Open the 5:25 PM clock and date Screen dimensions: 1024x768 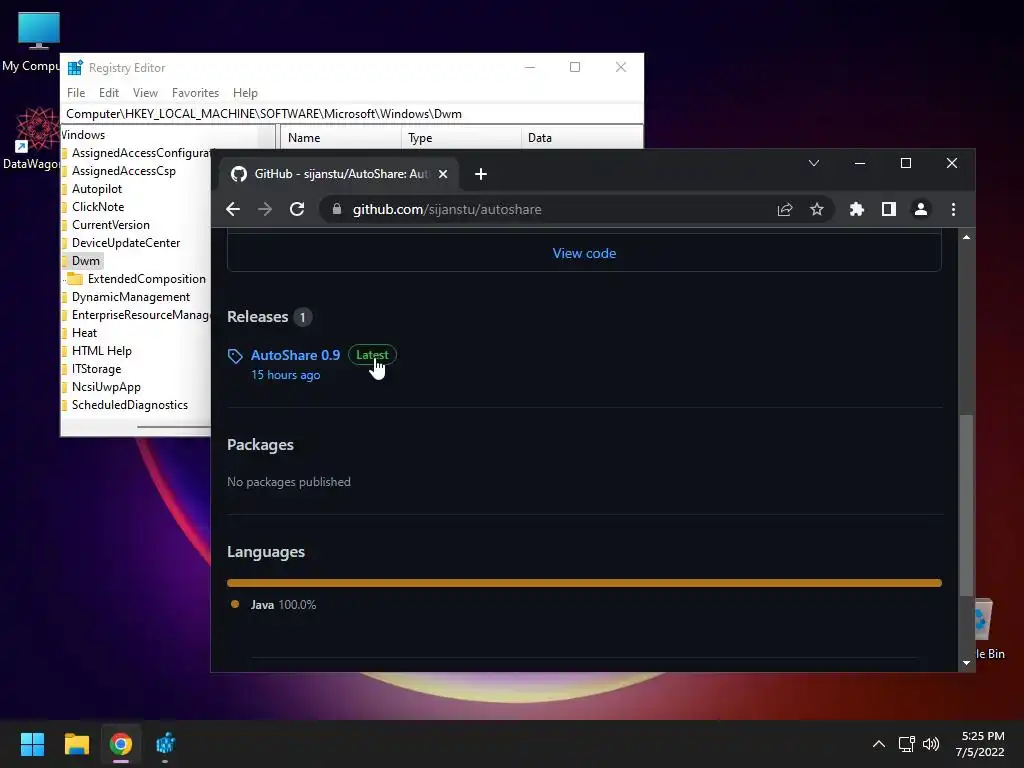tap(980, 744)
